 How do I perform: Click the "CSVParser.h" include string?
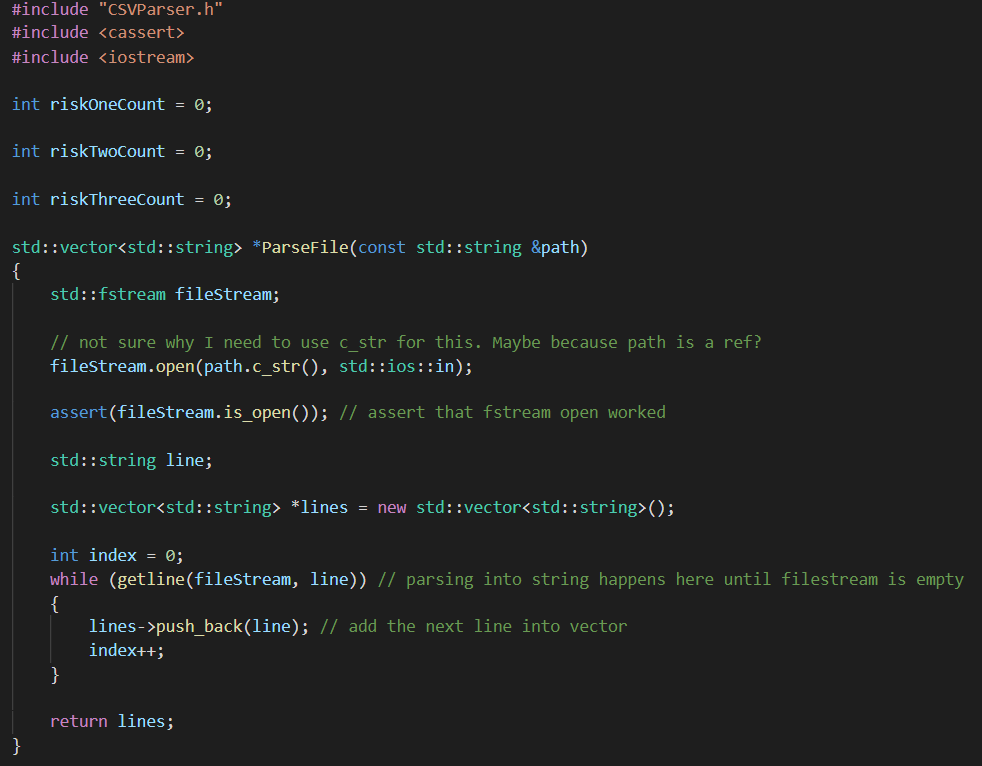click(x=160, y=9)
